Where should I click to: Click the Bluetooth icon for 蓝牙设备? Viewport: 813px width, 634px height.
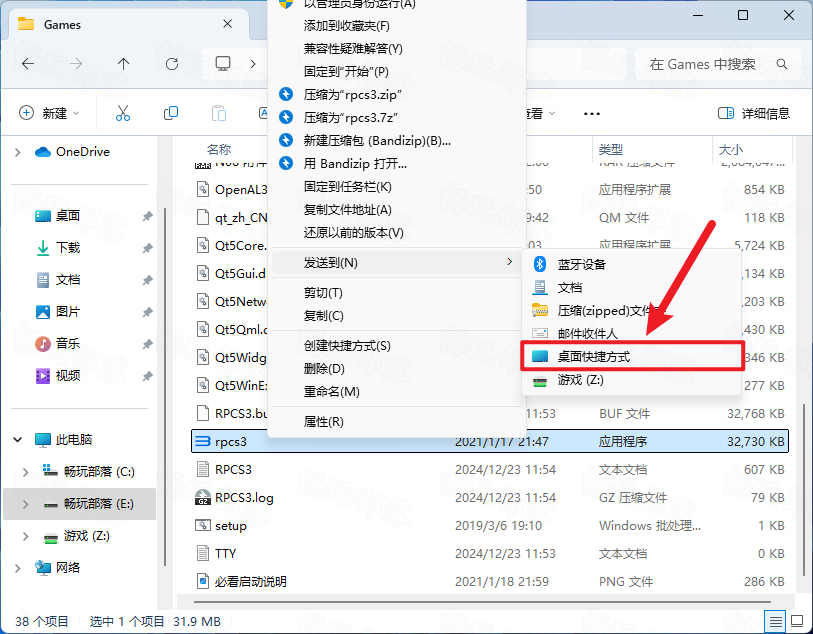pos(540,264)
